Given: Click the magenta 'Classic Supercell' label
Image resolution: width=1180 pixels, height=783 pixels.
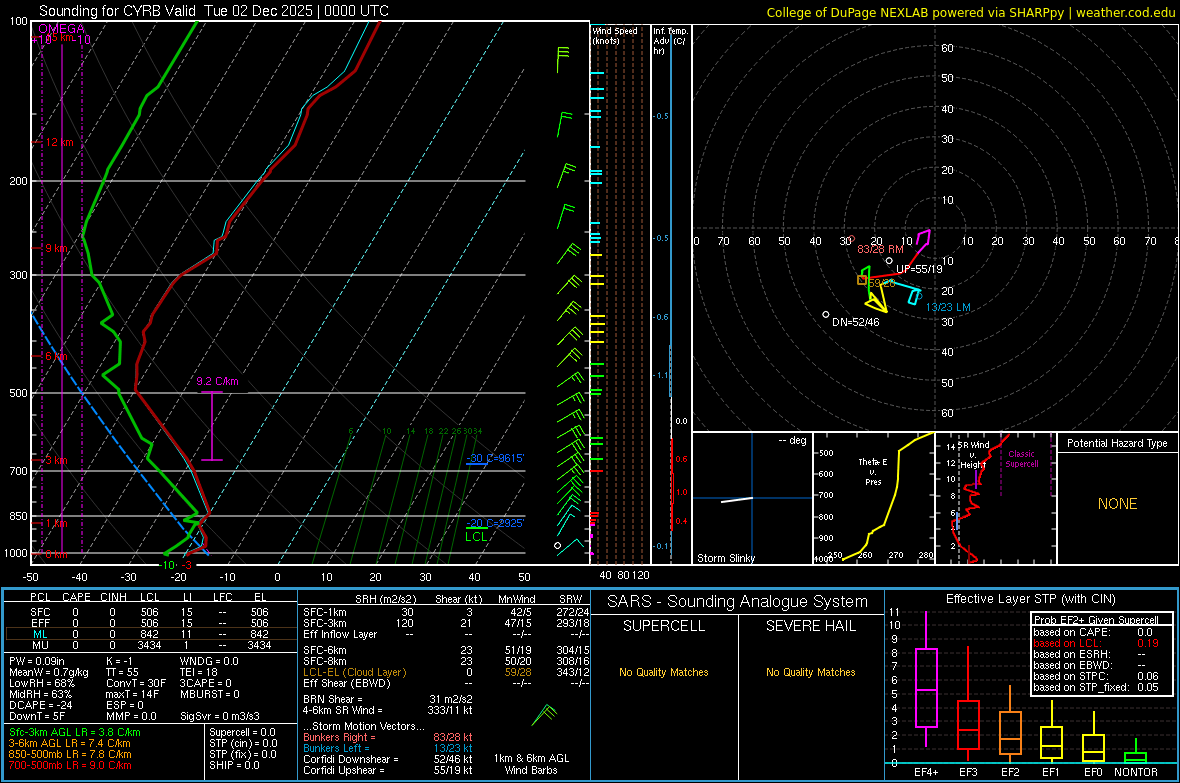Looking at the screenshot, I should click(1021, 459).
